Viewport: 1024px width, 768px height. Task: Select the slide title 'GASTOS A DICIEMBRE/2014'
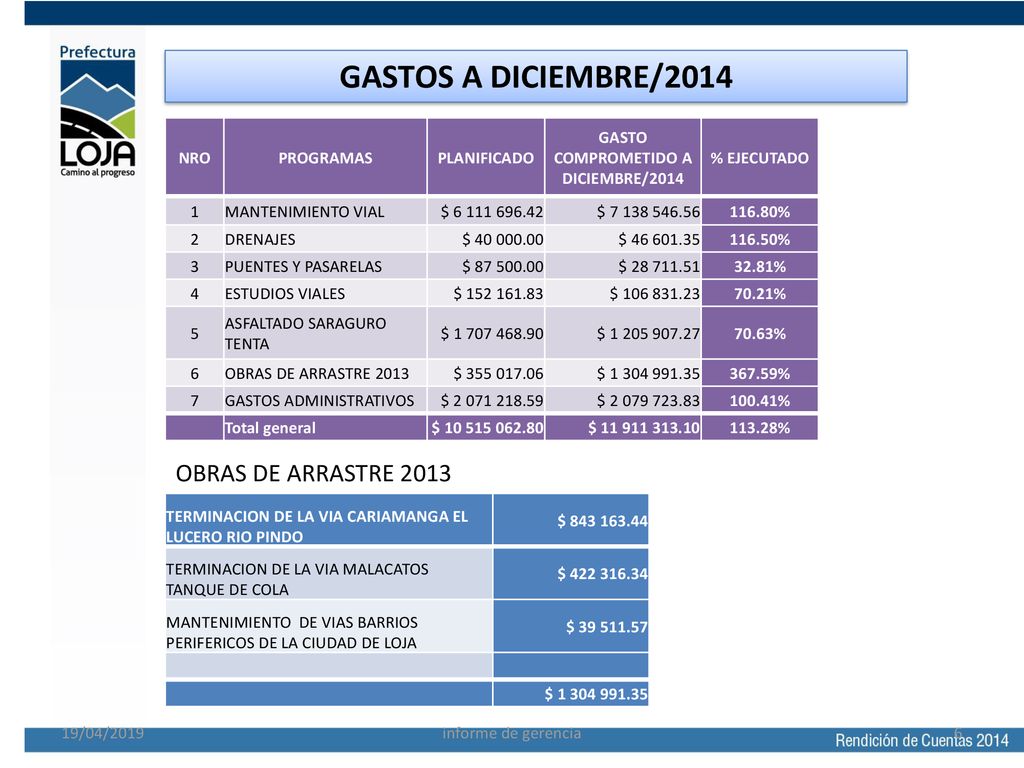point(536,76)
